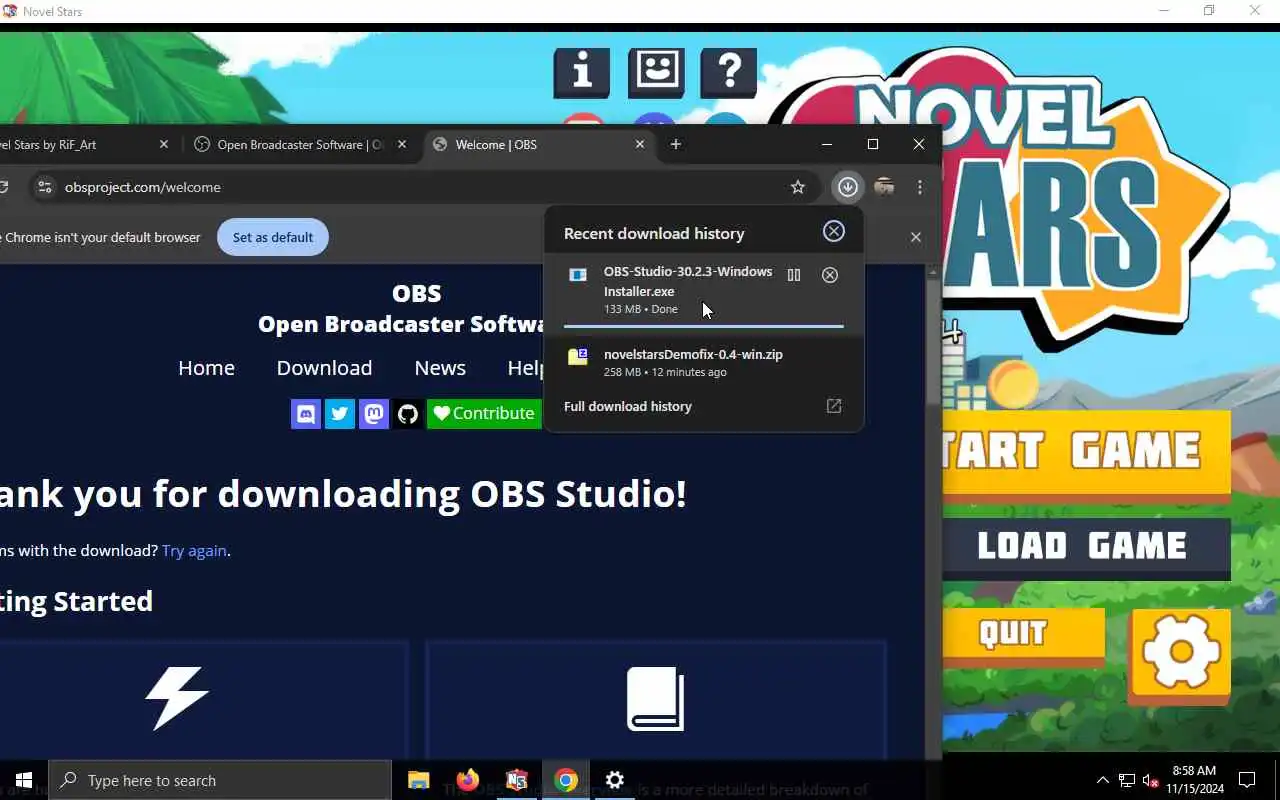This screenshot has height=800, width=1280.
Task: Cancel the OBS-Studio installer download
Action: [x=830, y=275]
